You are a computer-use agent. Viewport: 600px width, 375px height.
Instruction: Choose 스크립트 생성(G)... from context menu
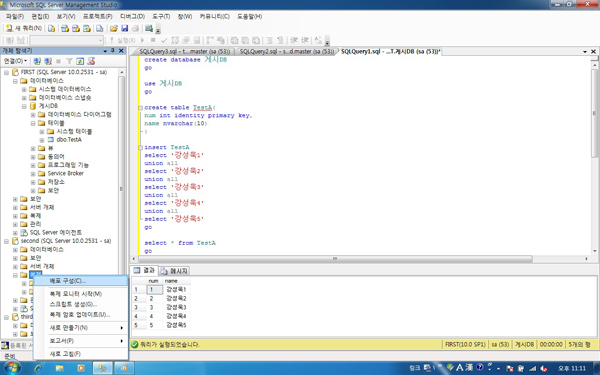click(x=81, y=304)
